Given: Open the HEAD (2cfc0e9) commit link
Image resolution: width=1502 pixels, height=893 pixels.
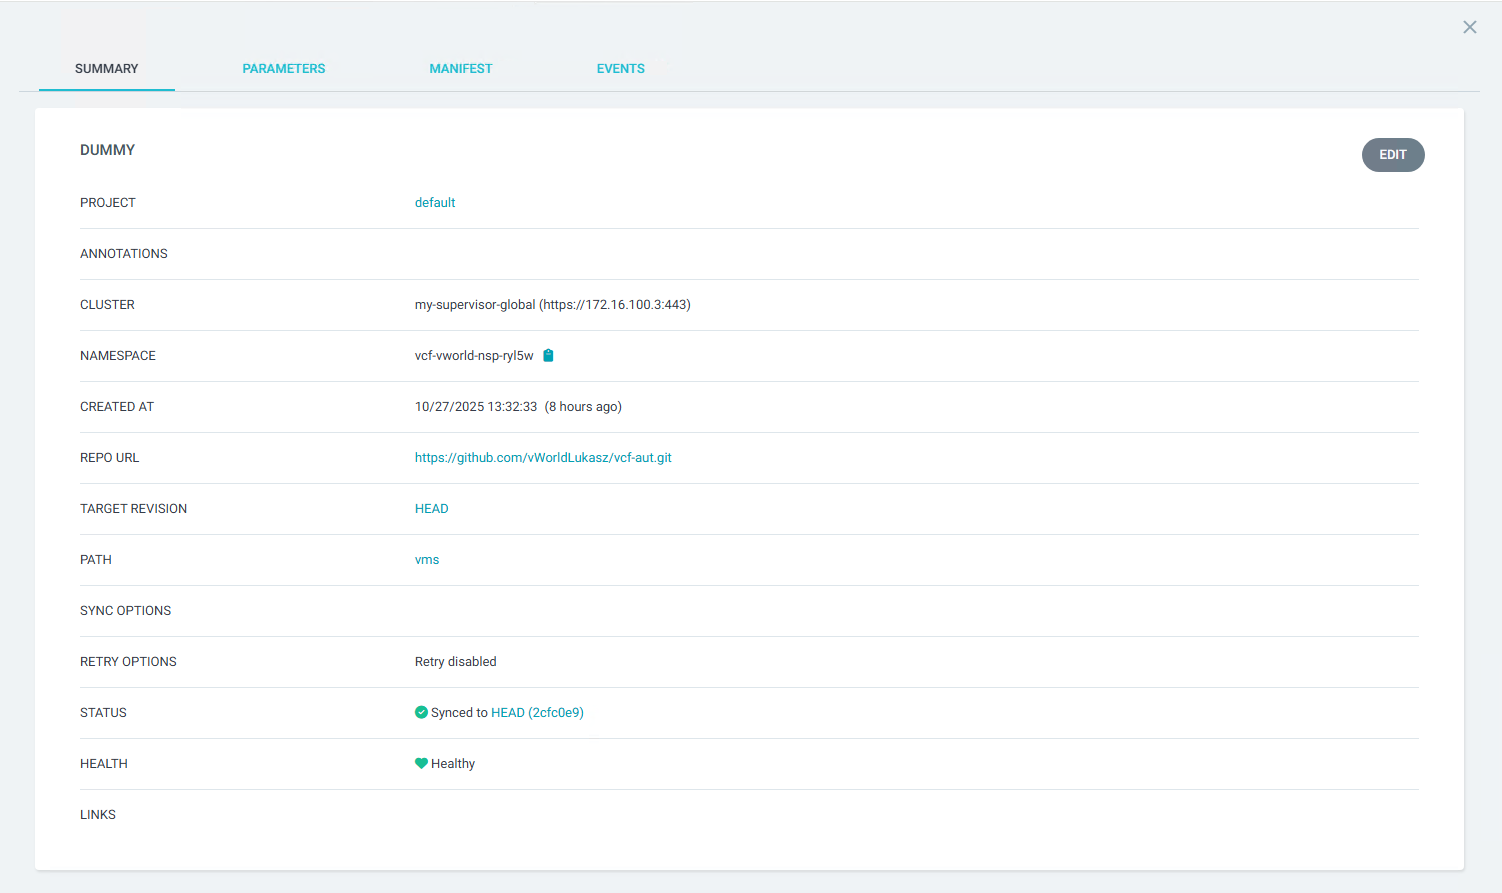Looking at the screenshot, I should point(537,713).
